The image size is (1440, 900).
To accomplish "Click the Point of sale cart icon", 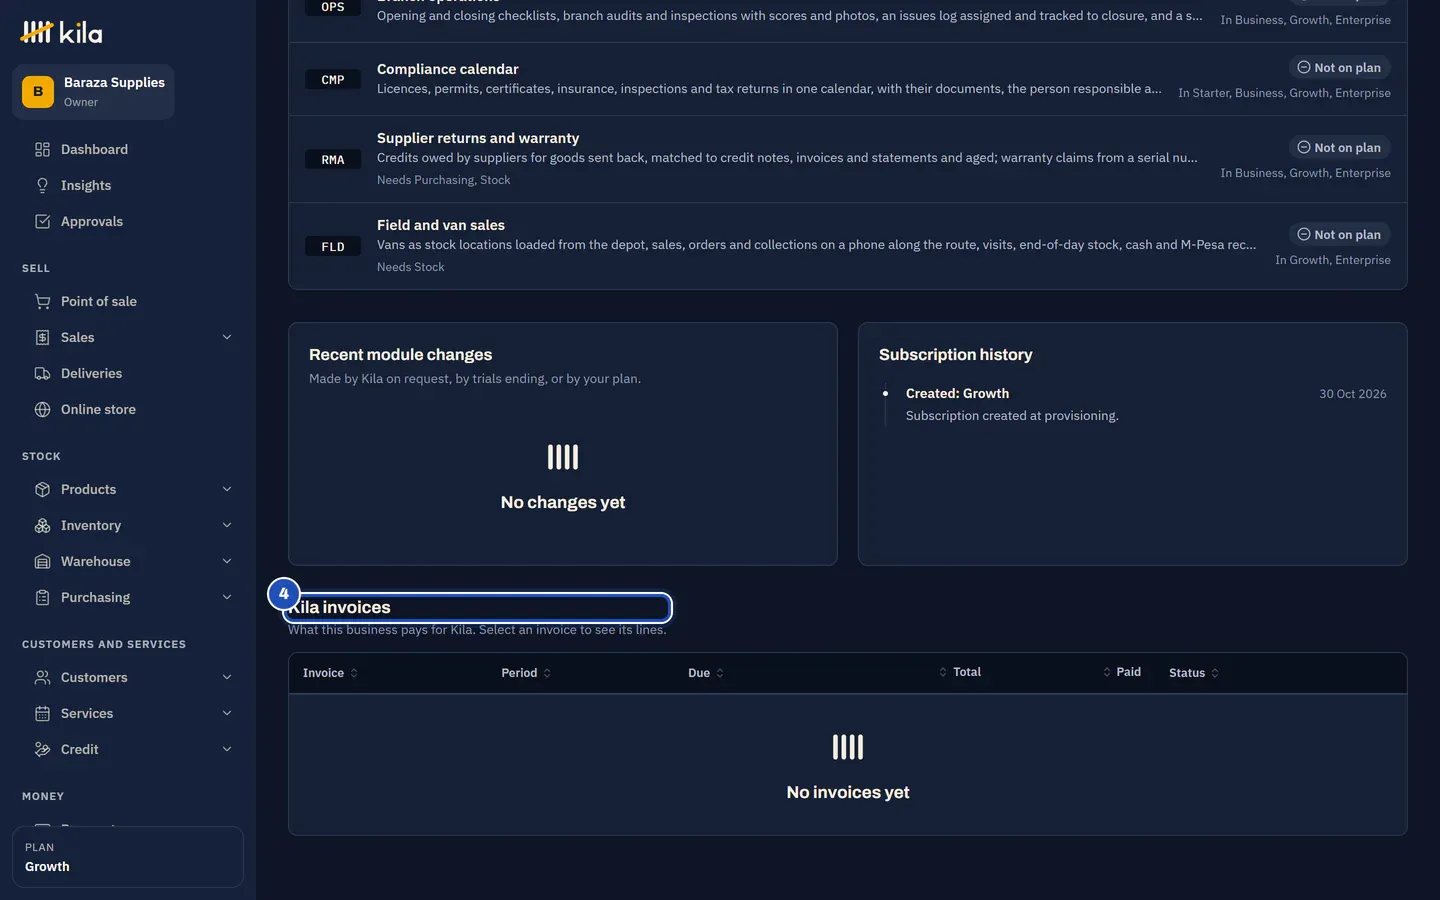I will click(x=42, y=302).
